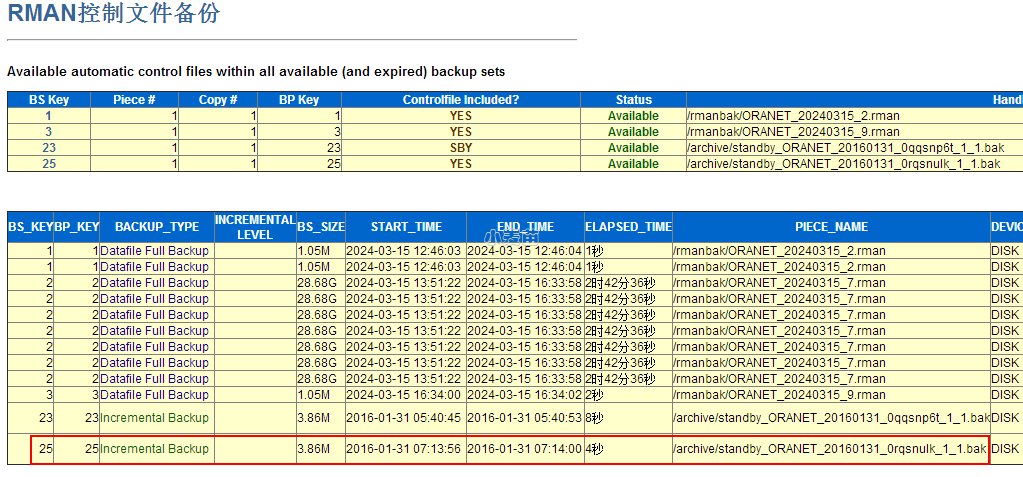Click the Status column header
This screenshot has height=477, width=1023.
click(x=633, y=100)
